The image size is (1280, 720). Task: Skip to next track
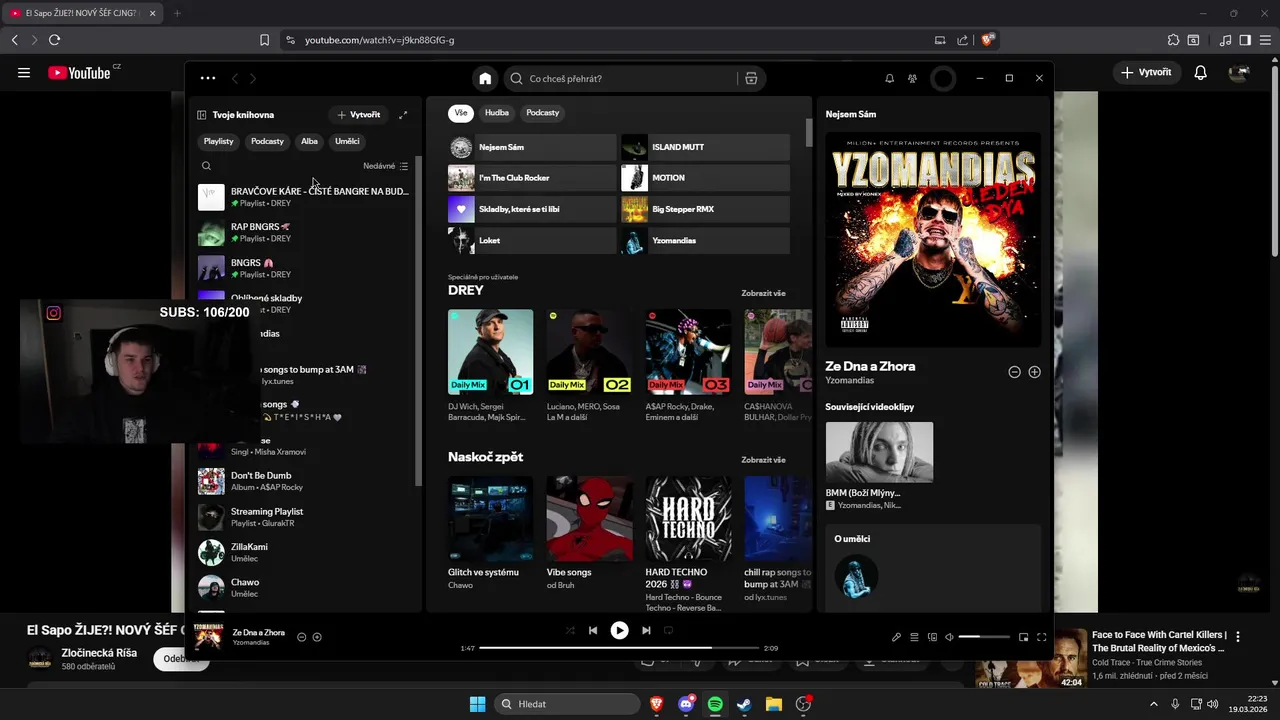pos(646,630)
